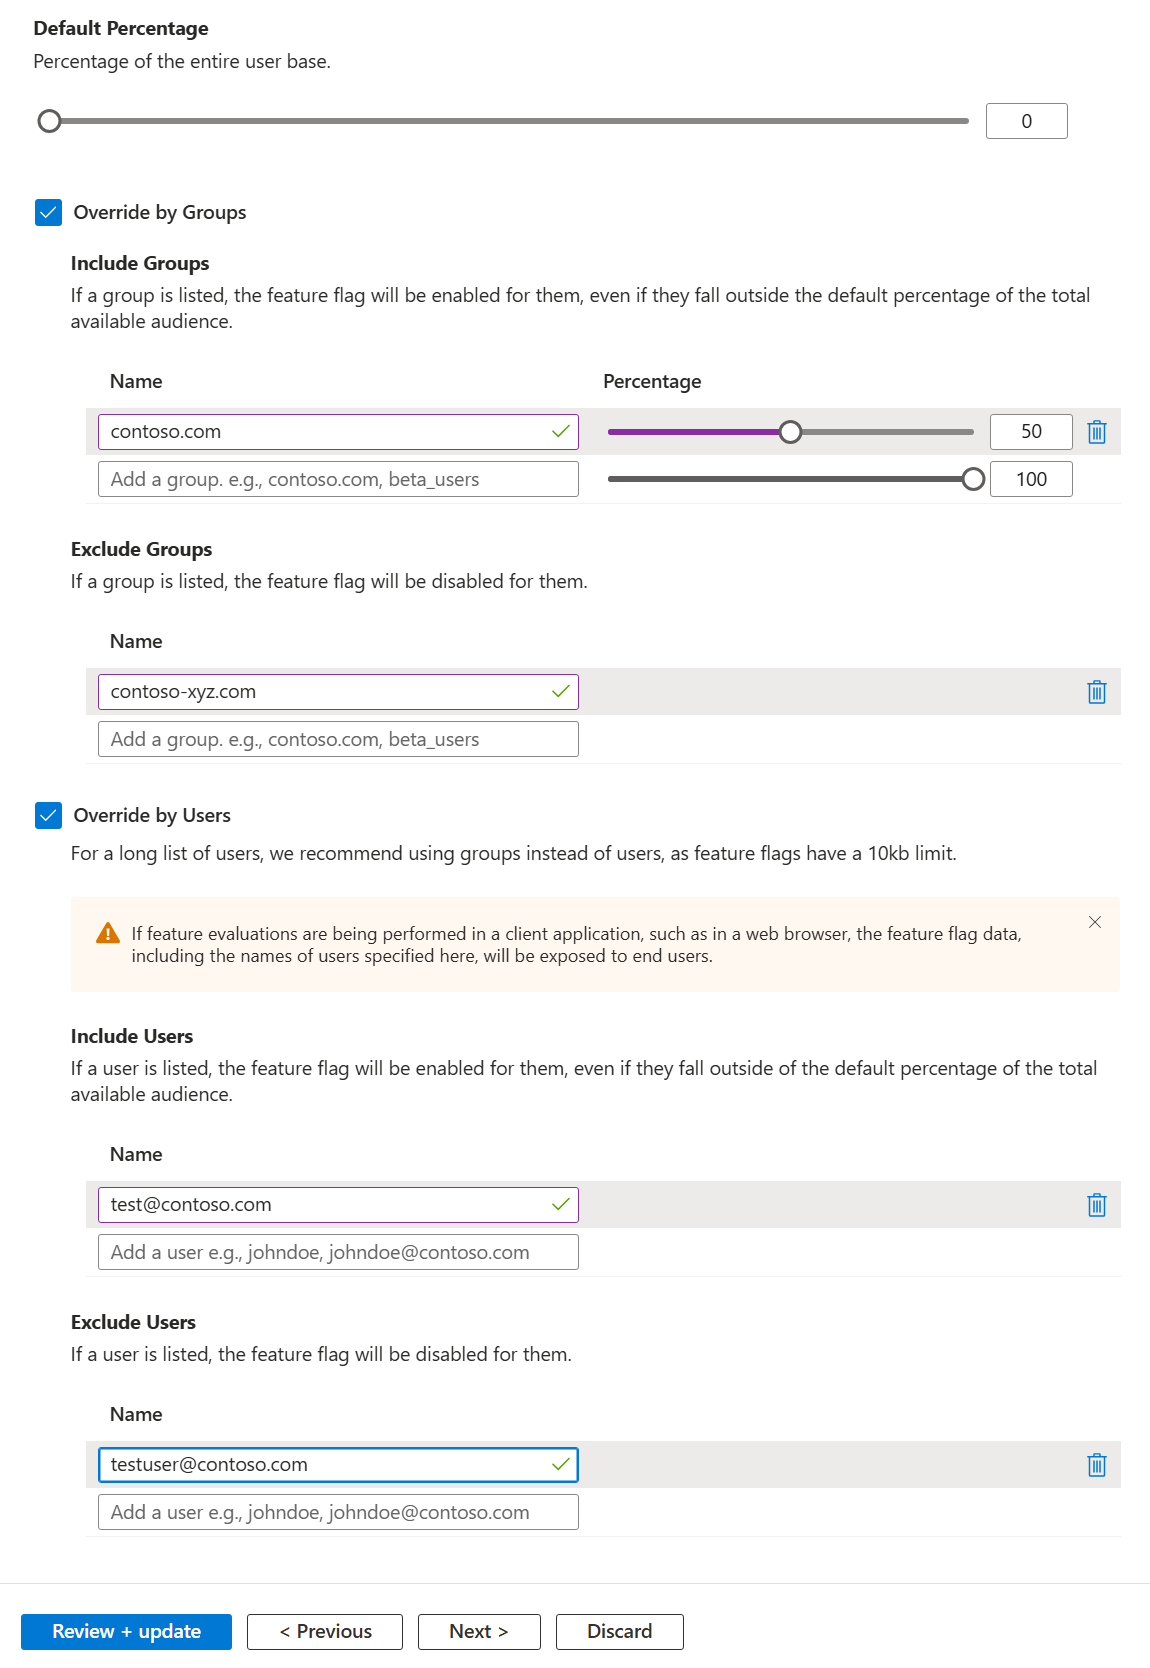Advance with the Next button
The height and width of the screenshot is (1668, 1150).
[479, 1631]
